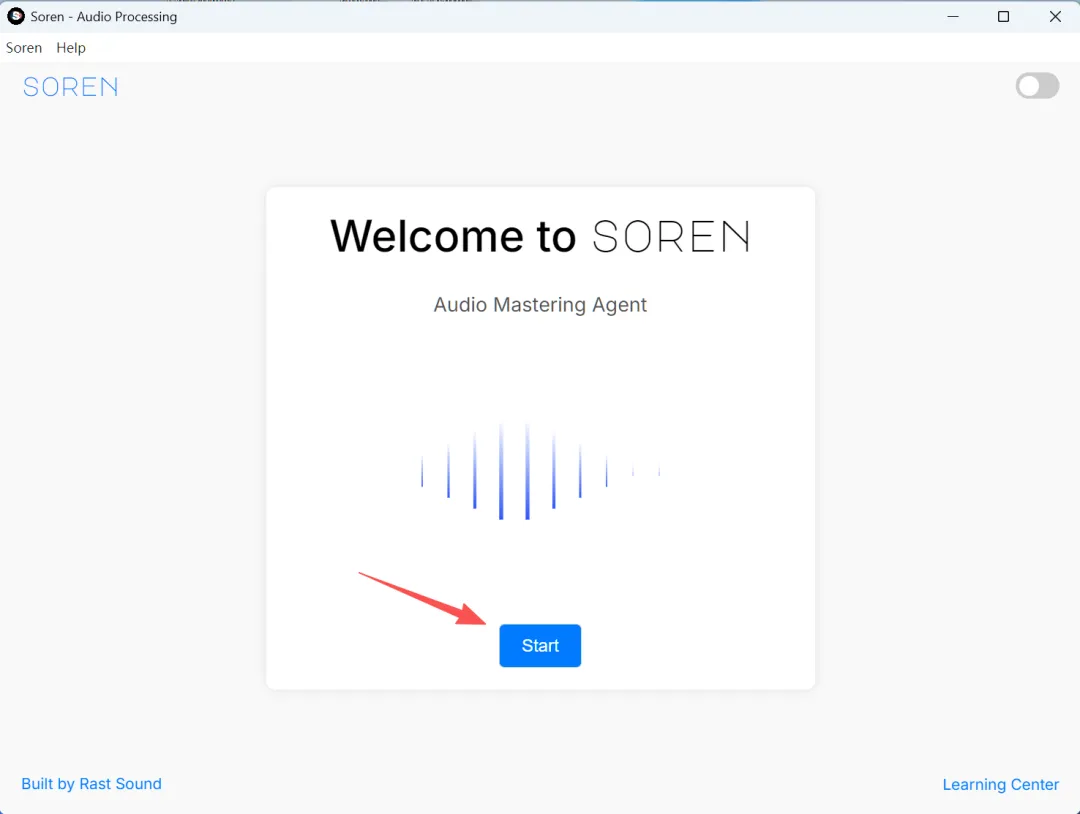Flip the toggle switch at top right
1080x814 pixels.
(1037, 86)
